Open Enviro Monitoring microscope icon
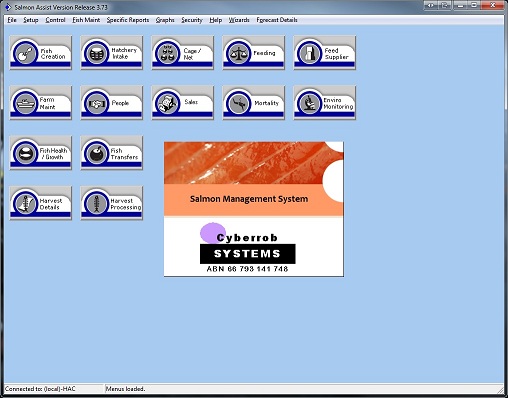Viewport: 508px width, 398px height. [x=325, y=103]
